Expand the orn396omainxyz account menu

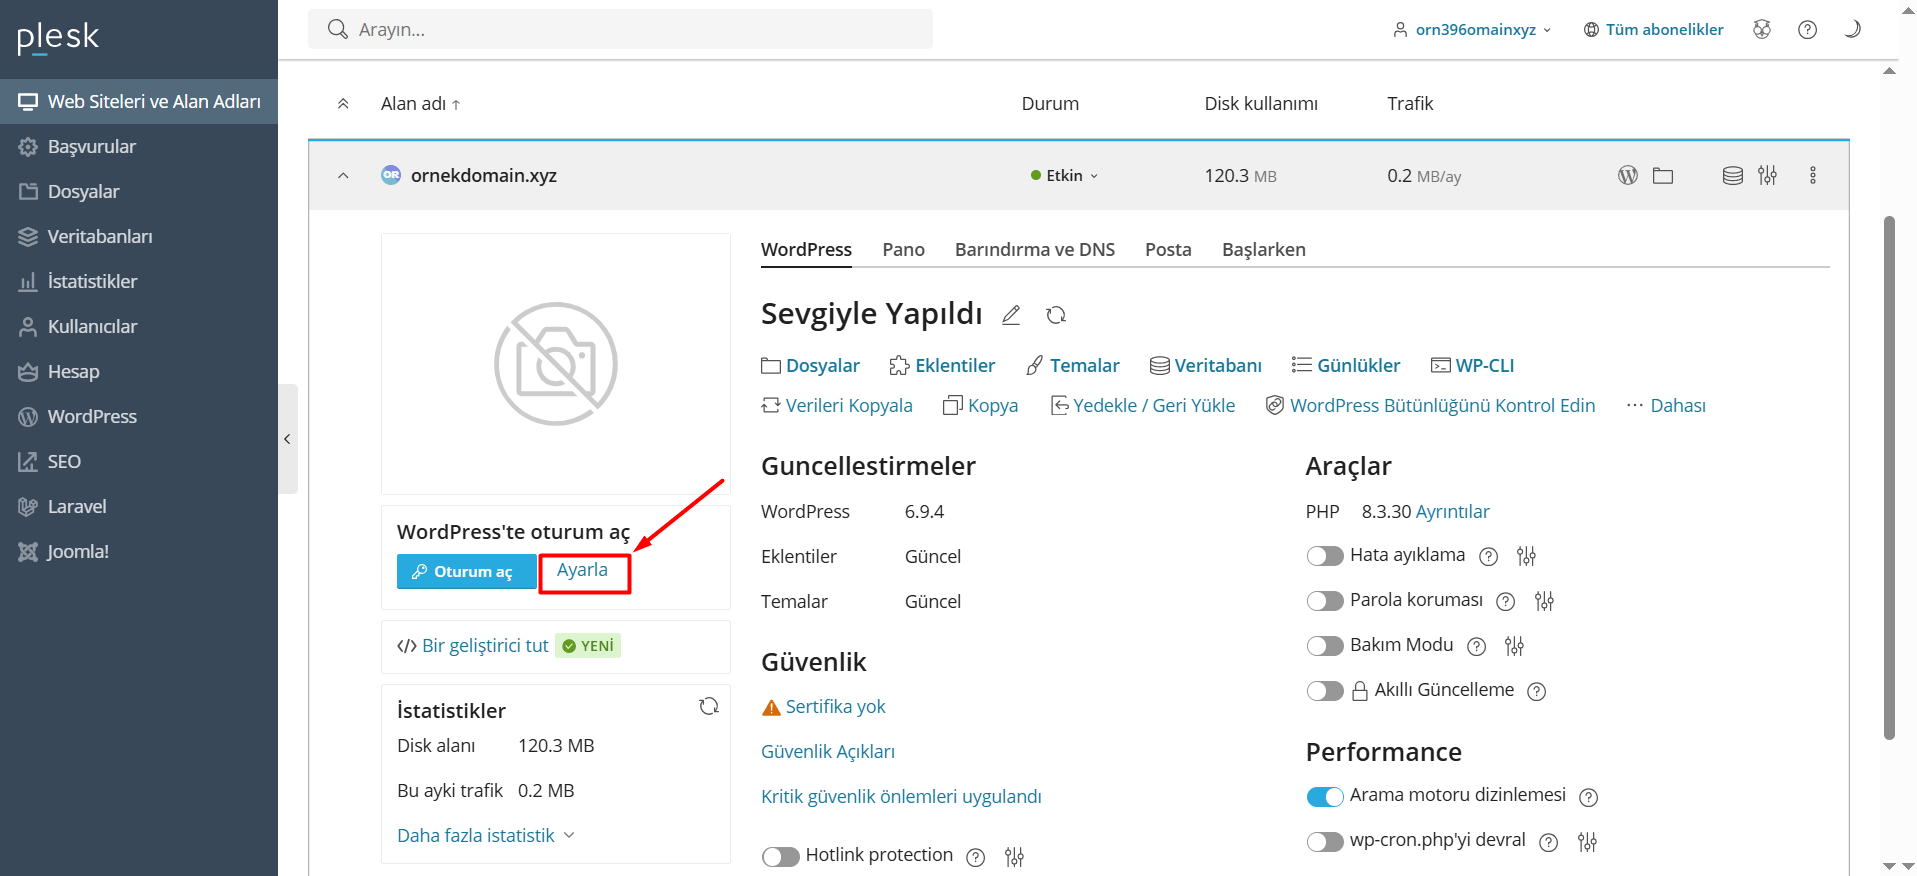[x=1474, y=29]
